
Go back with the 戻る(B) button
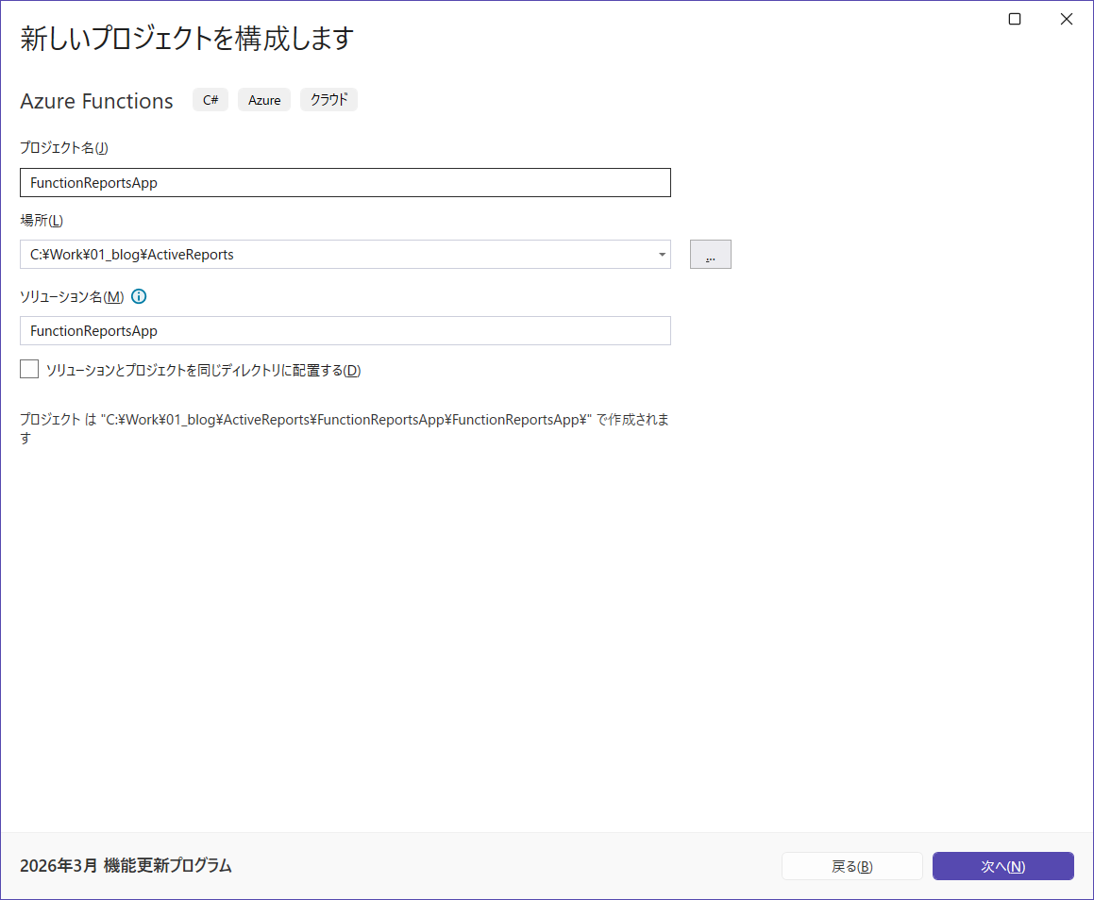click(852, 866)
